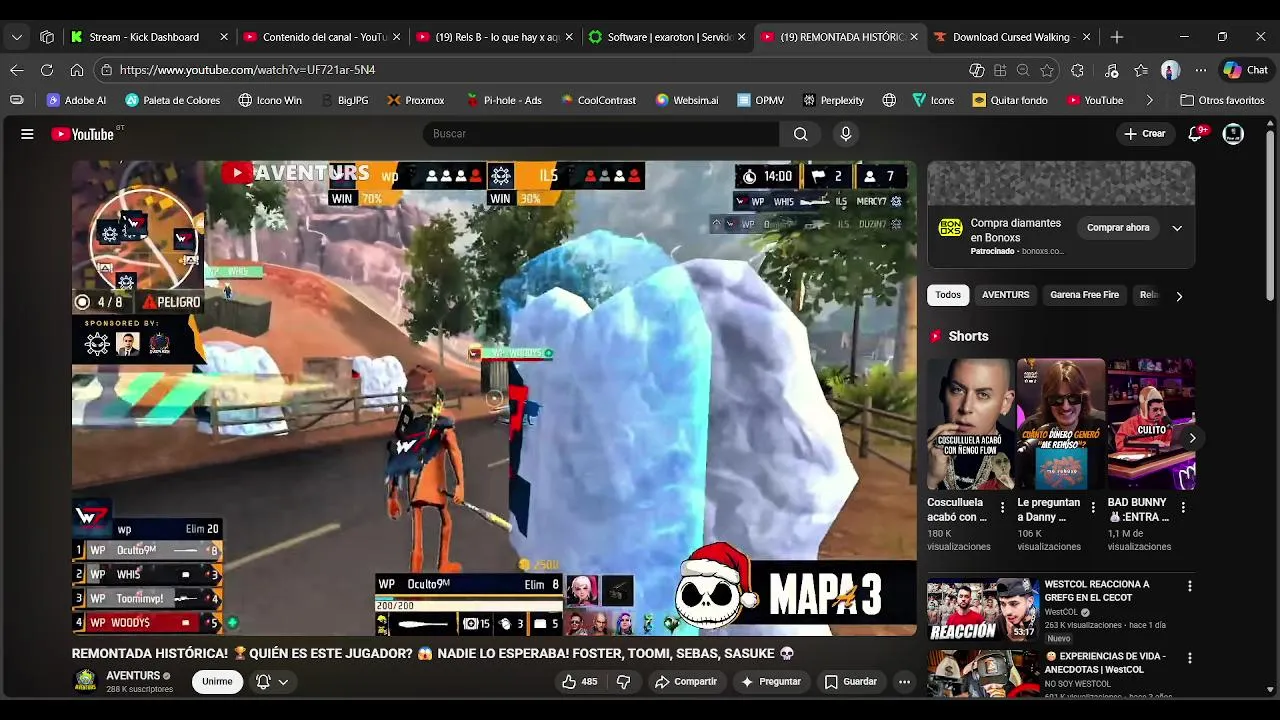This screenshot has height=720, width=1280.
Task: Expand the Bonoxs ad chevron
Action: [x=1177, y=228]
